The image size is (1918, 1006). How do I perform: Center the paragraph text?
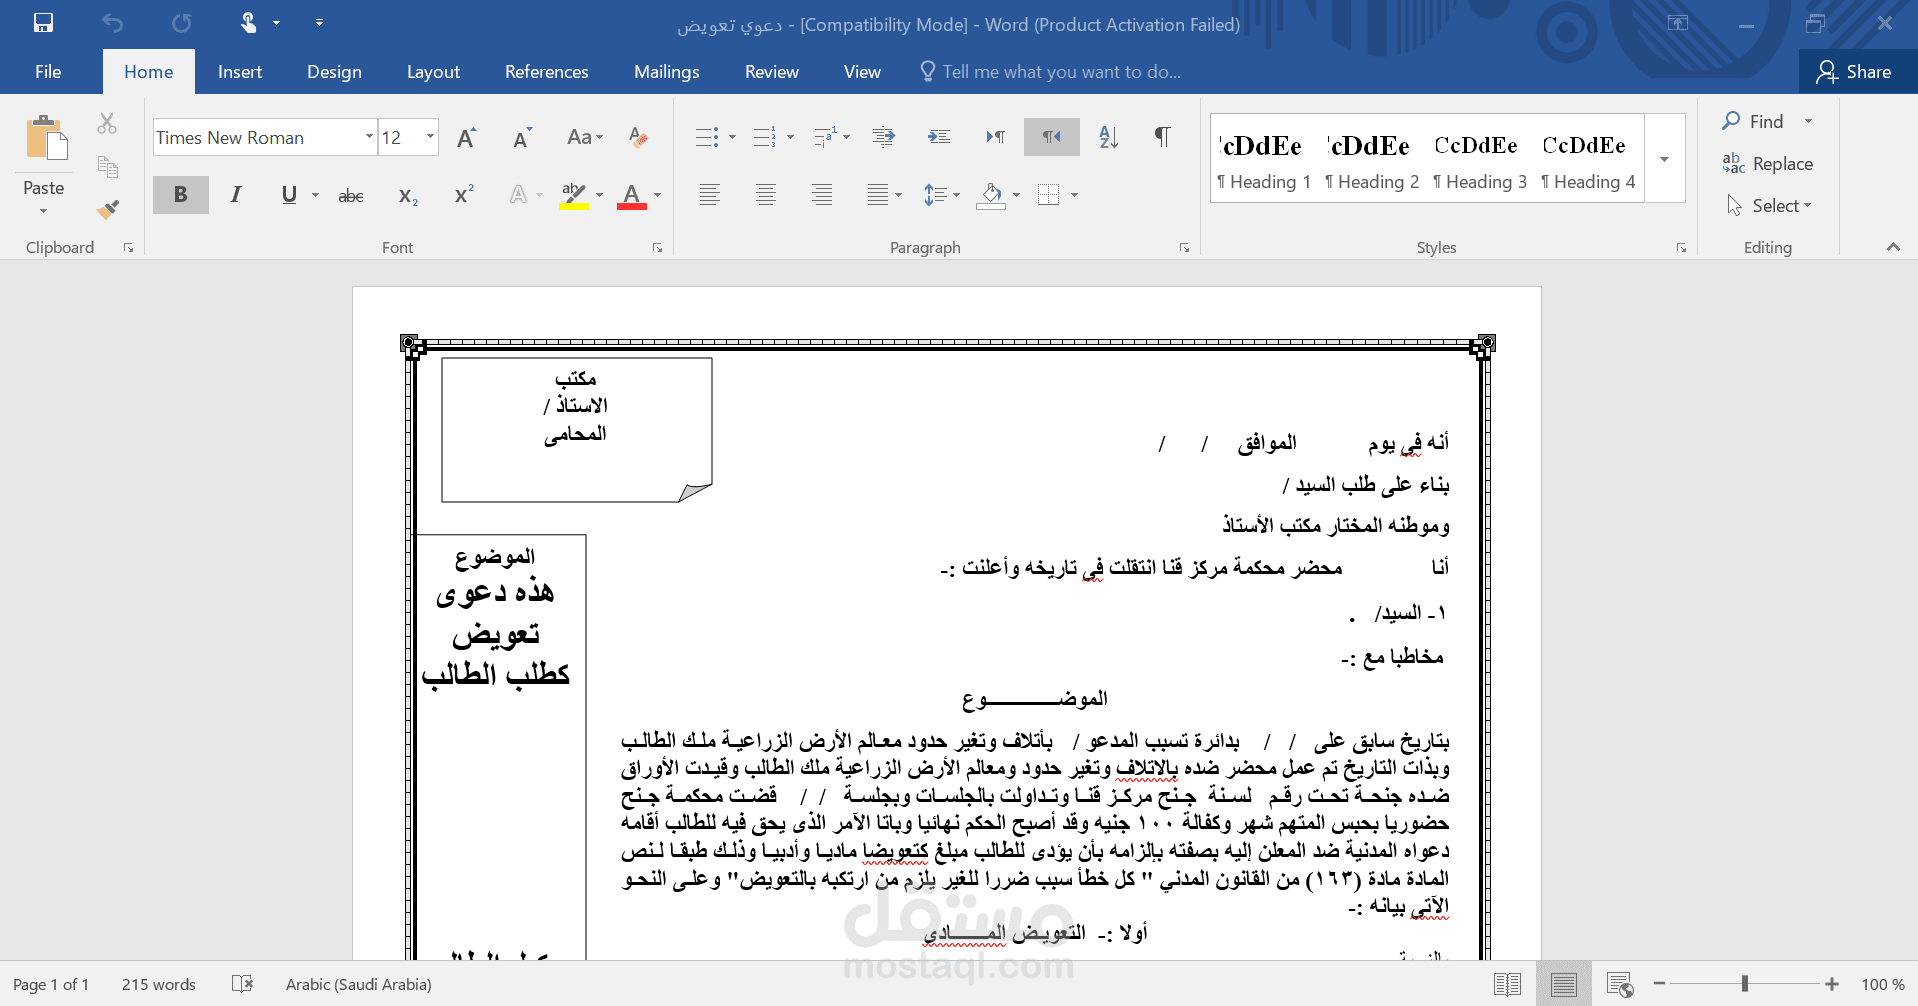point(766,195)
